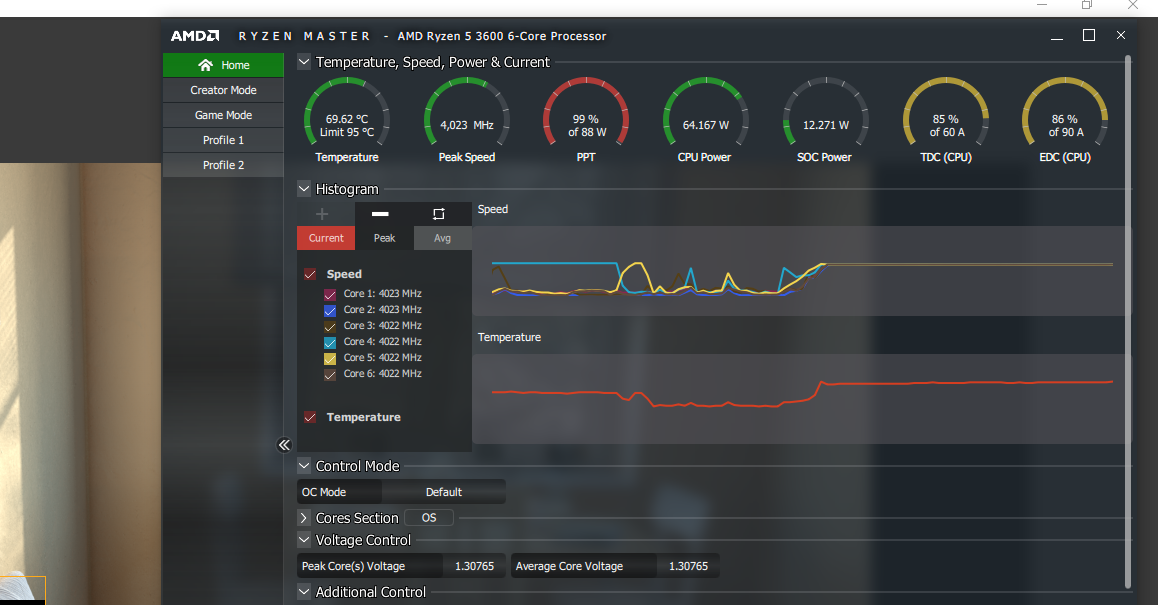The height and width of the screenshot is (605, 1158).
Task: Switch to Creator Mode
Action: coord(223,90)
